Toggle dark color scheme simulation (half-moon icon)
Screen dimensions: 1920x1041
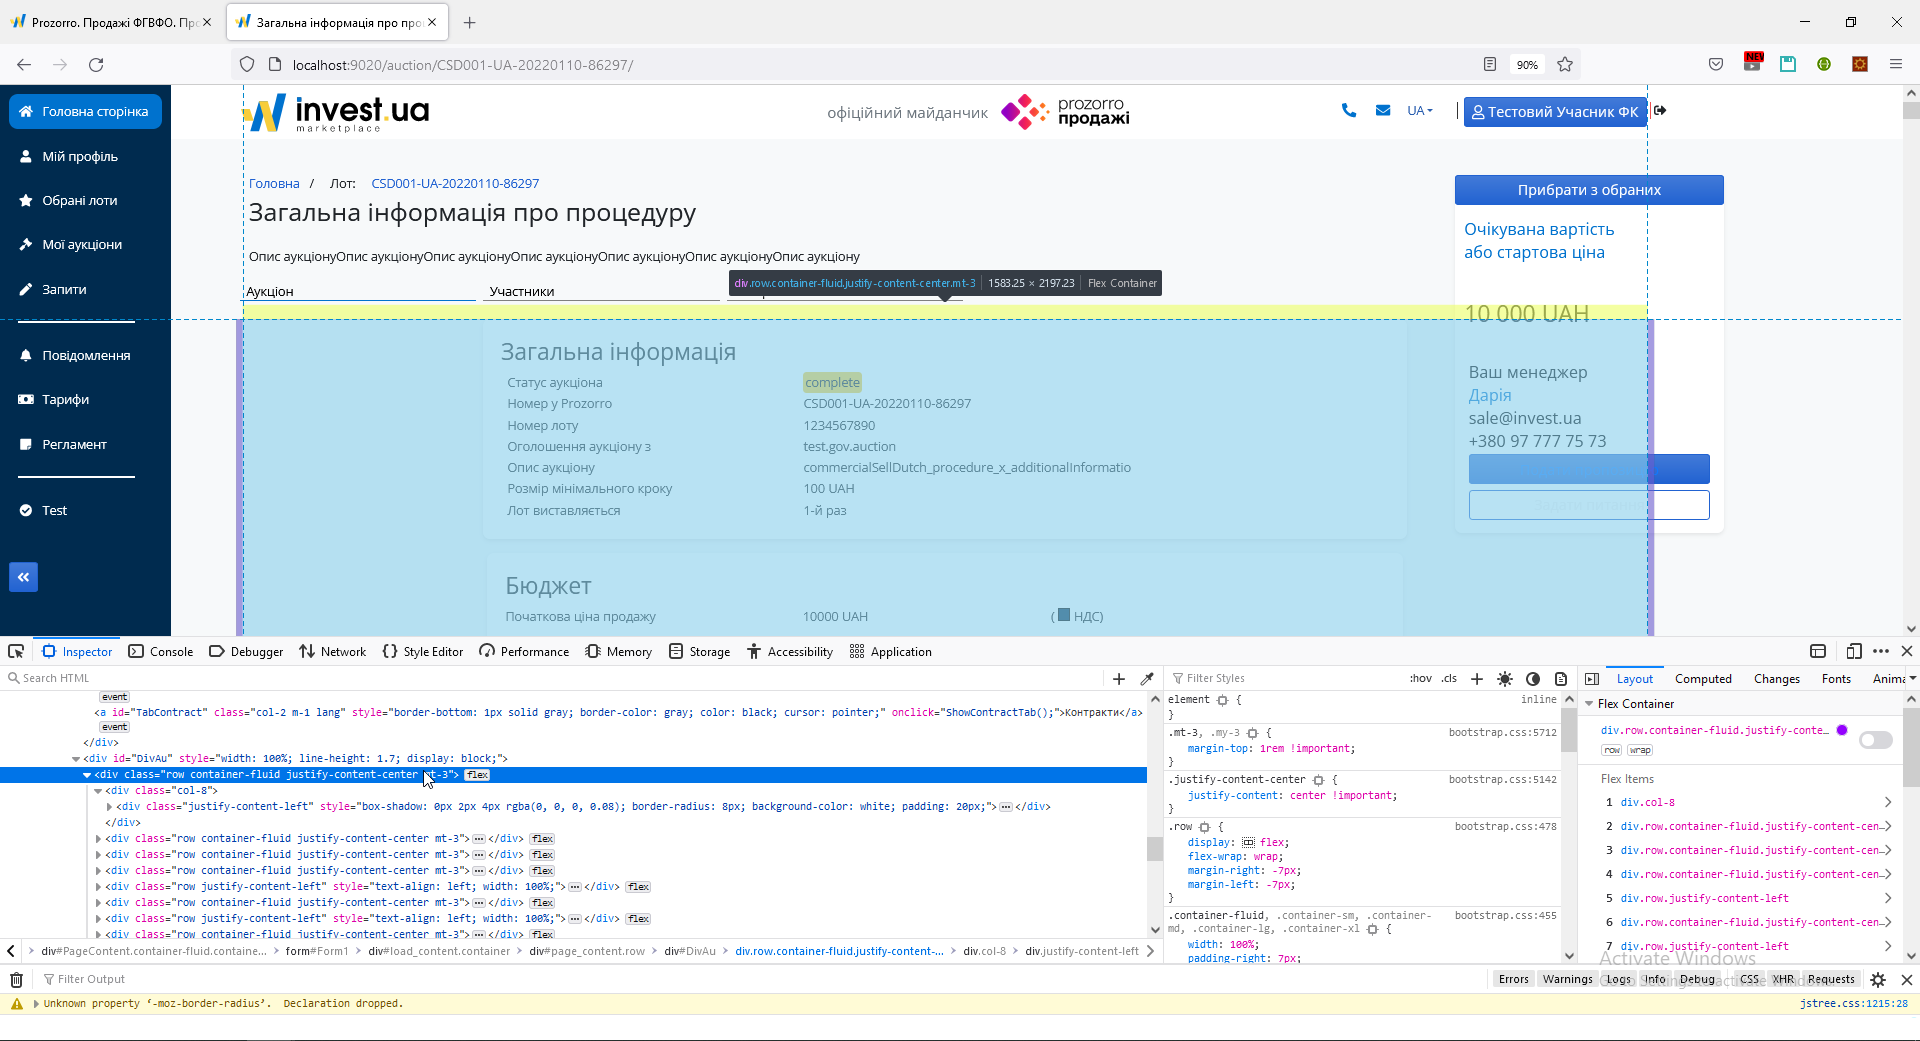click(1533, 679)
